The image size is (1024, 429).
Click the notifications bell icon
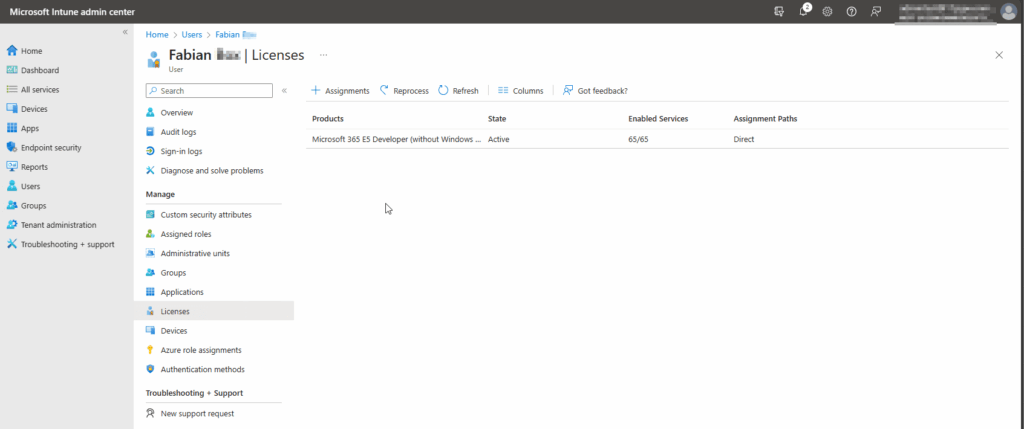coord(803,11)
